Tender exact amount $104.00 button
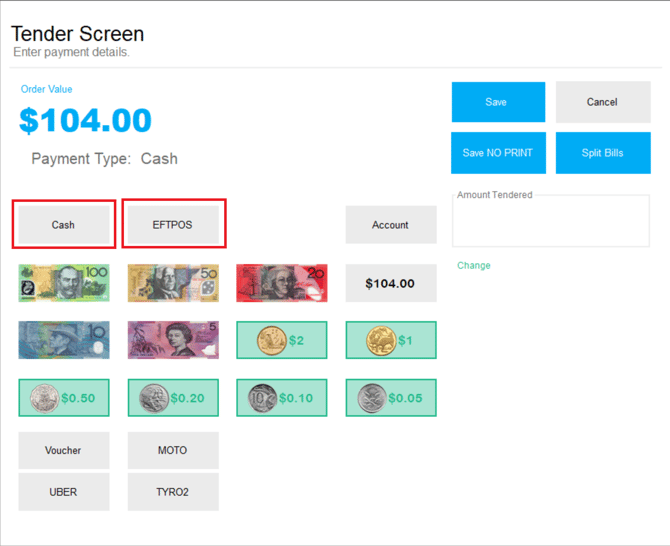This screenshot has height=546, width=670. tap(391, 283)
